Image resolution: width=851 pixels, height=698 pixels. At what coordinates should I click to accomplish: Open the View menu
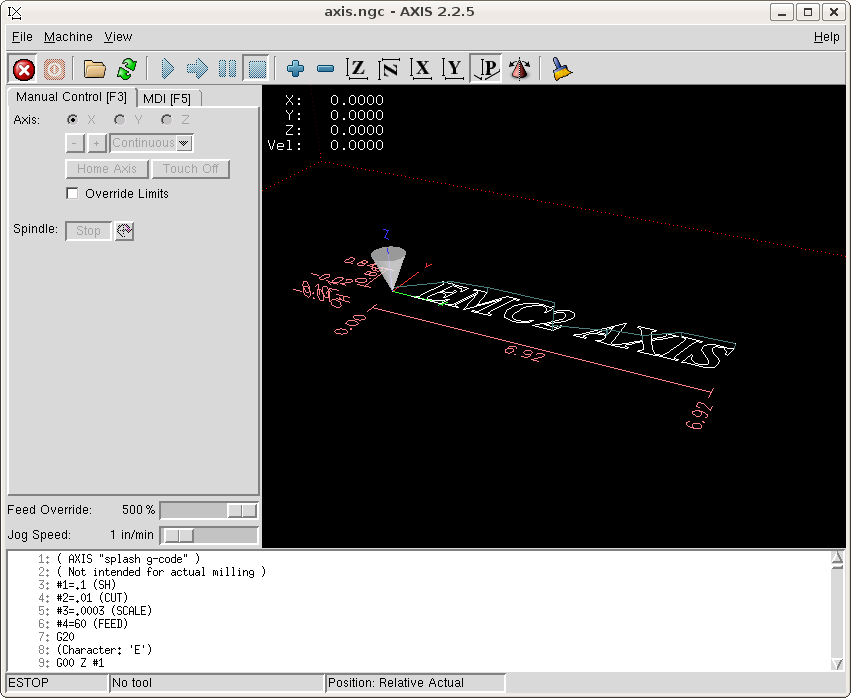click(118, 37)
